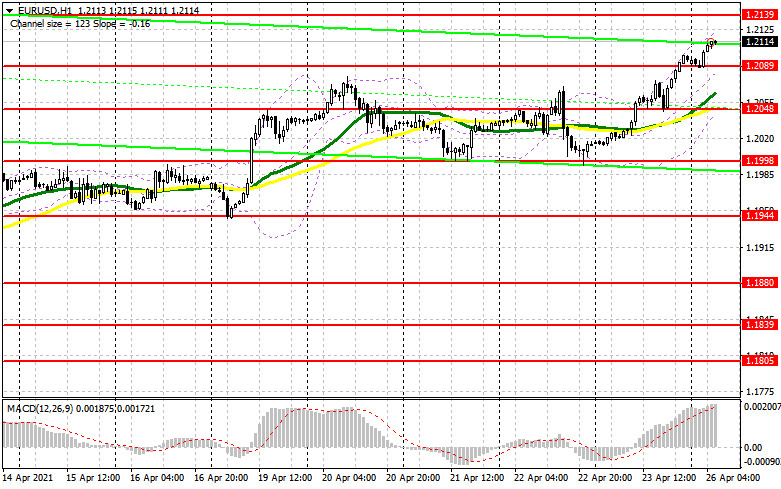
Task: Click the circle marker on the latest candle
Action: point(711,42)
